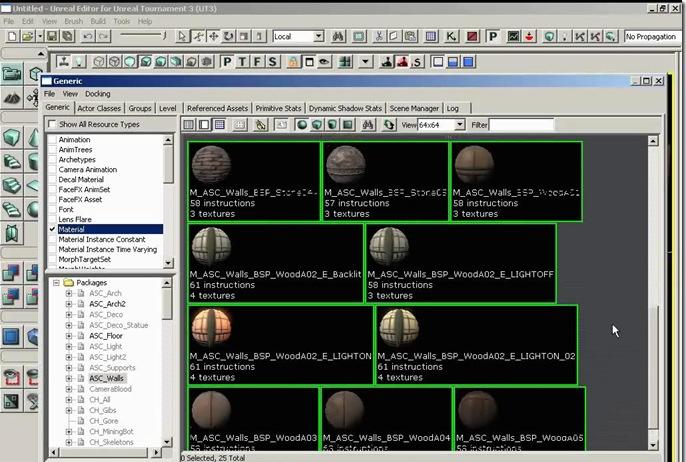Check the Material Instance Constant type
Image resolution: width=686 pixels, height=462 pixels.
tap(52, 239)
